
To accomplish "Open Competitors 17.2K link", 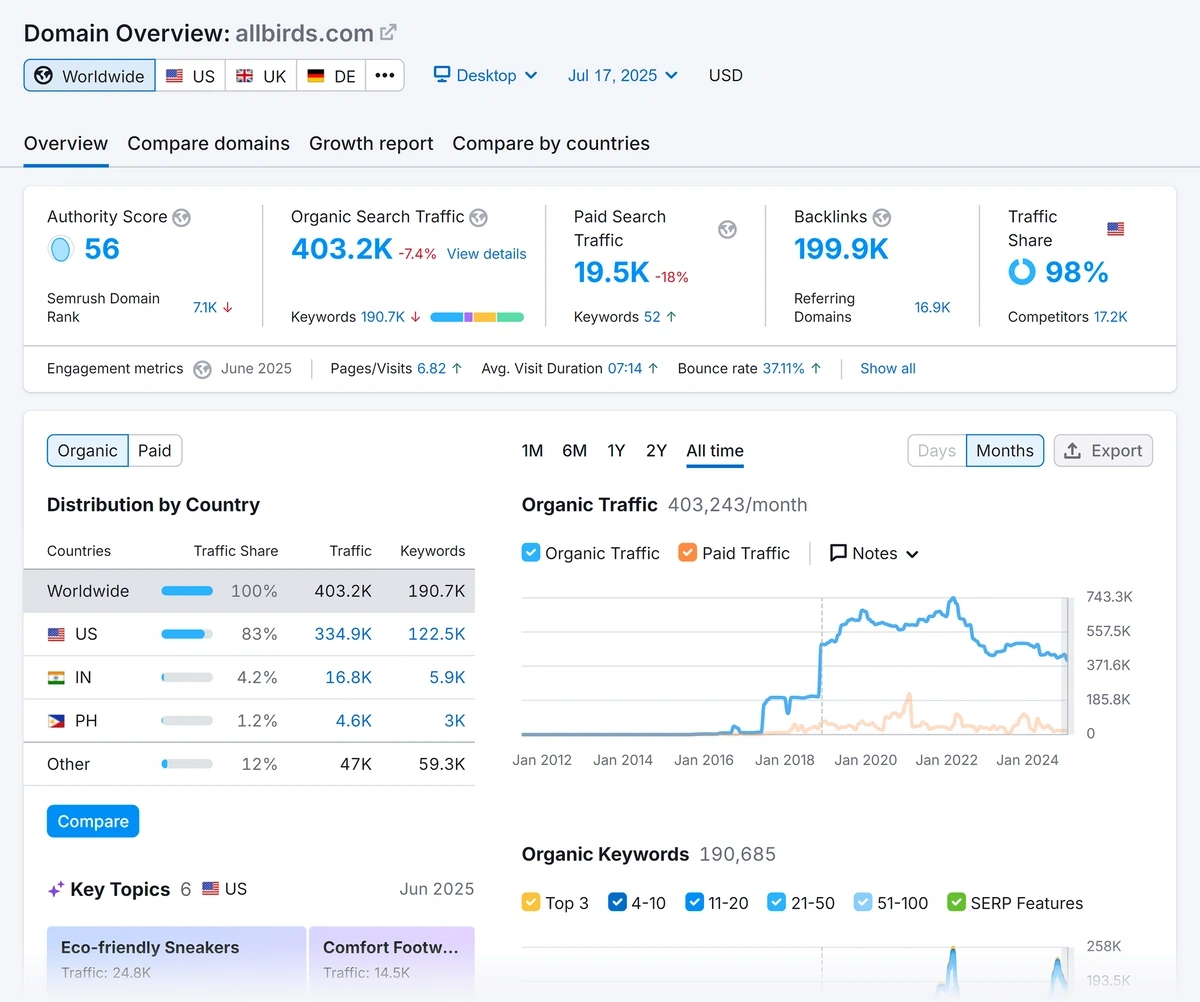I will (1110, 317).
